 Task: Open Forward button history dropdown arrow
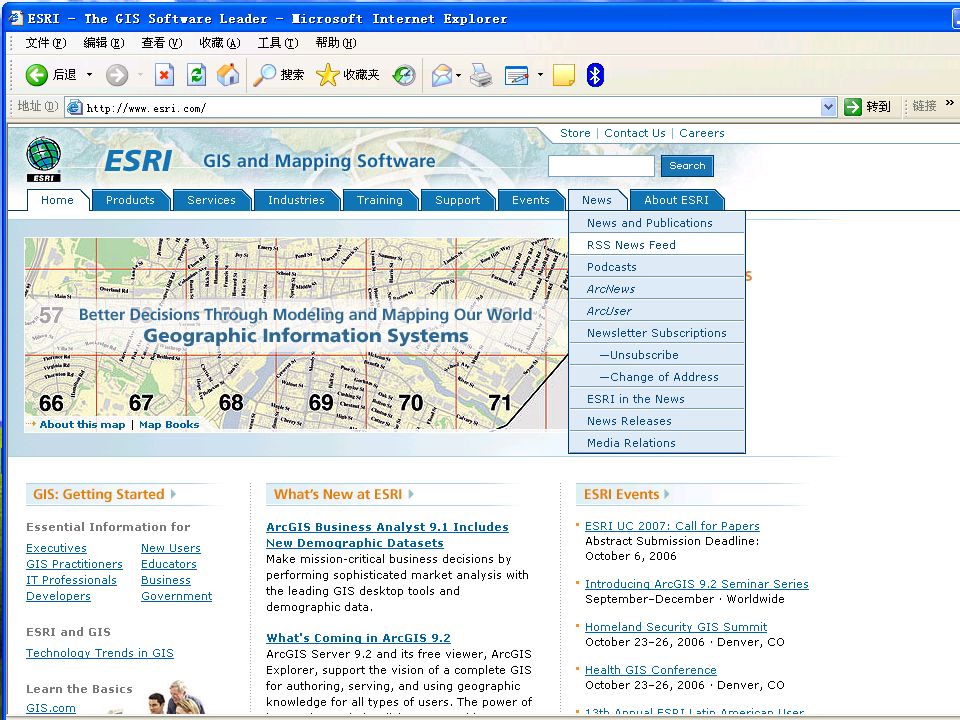coord(140,75)
